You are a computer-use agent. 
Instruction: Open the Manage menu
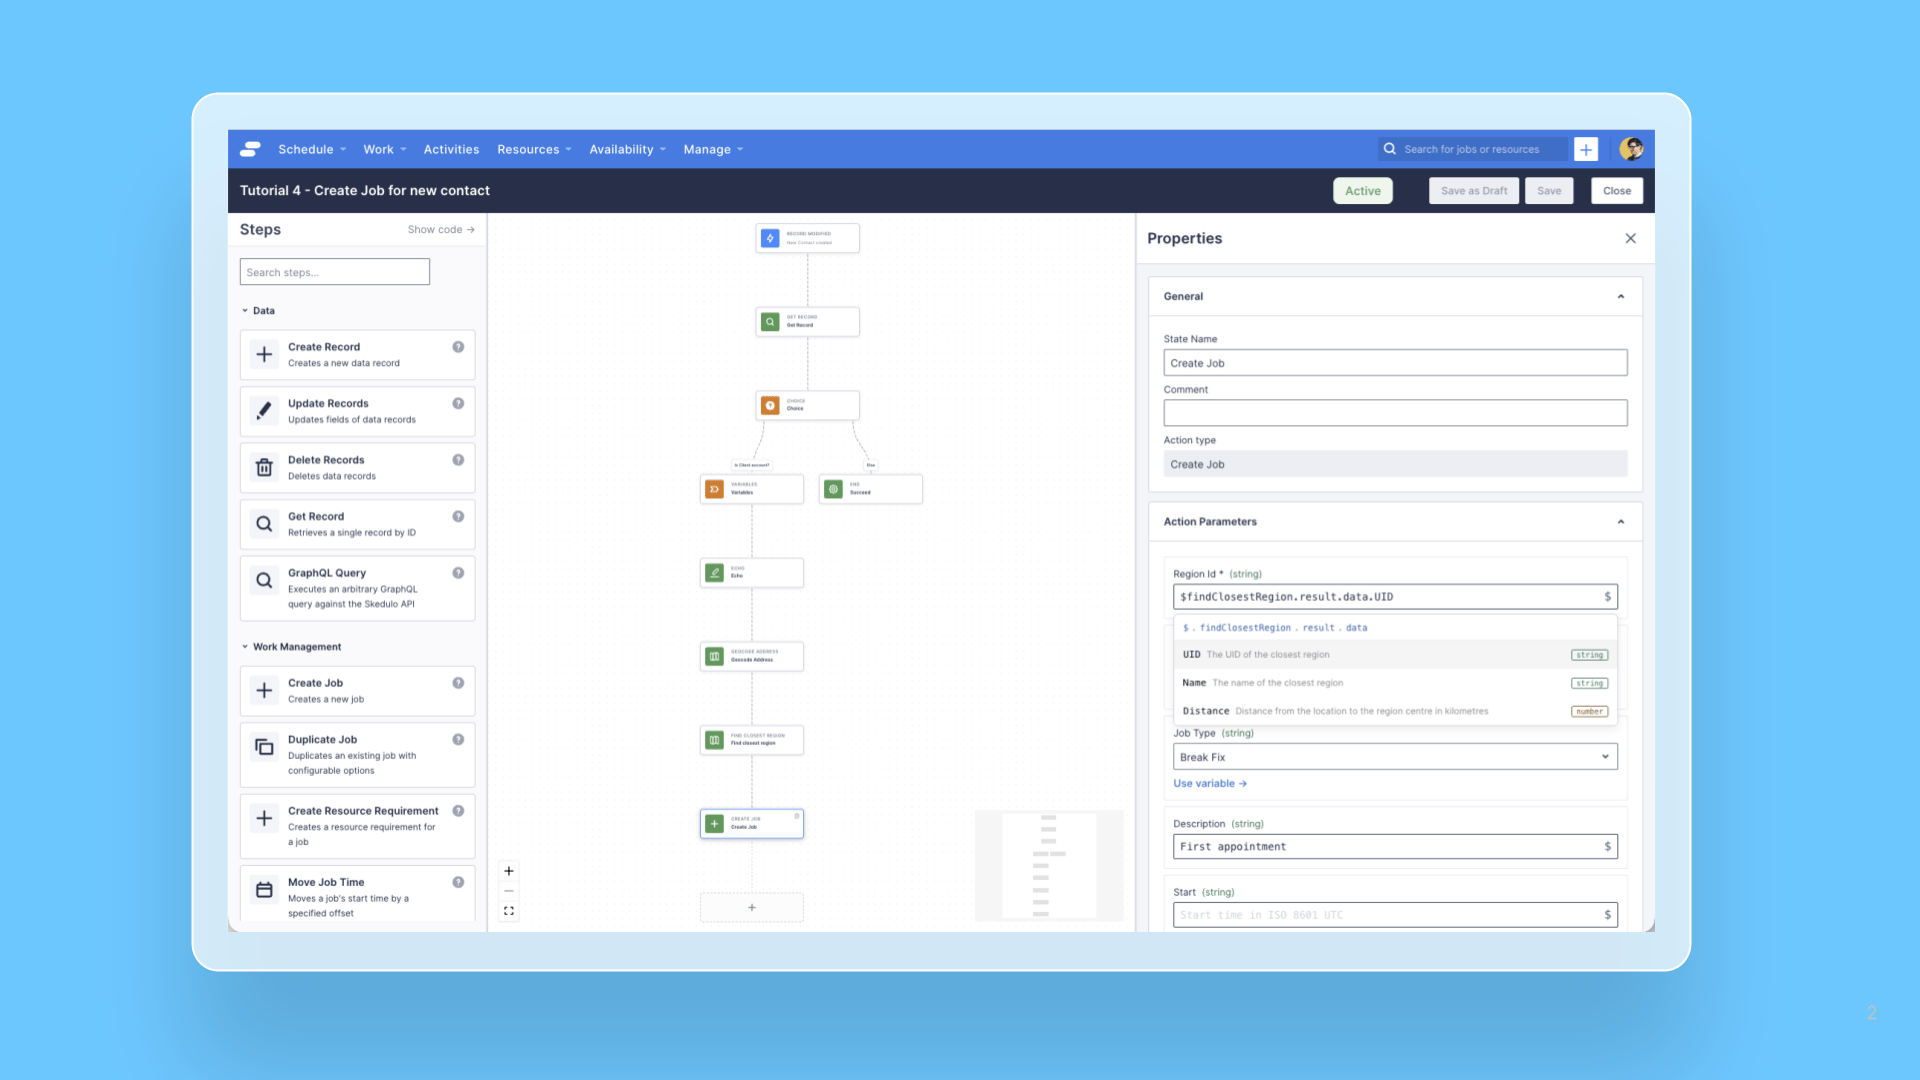[x=713, y=150]
